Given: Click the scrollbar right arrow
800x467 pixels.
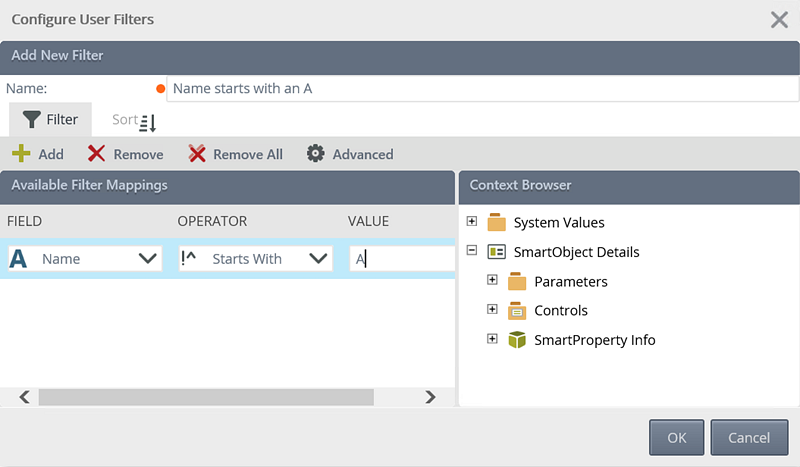Looking at the screenshot, I should click(431, 397).
